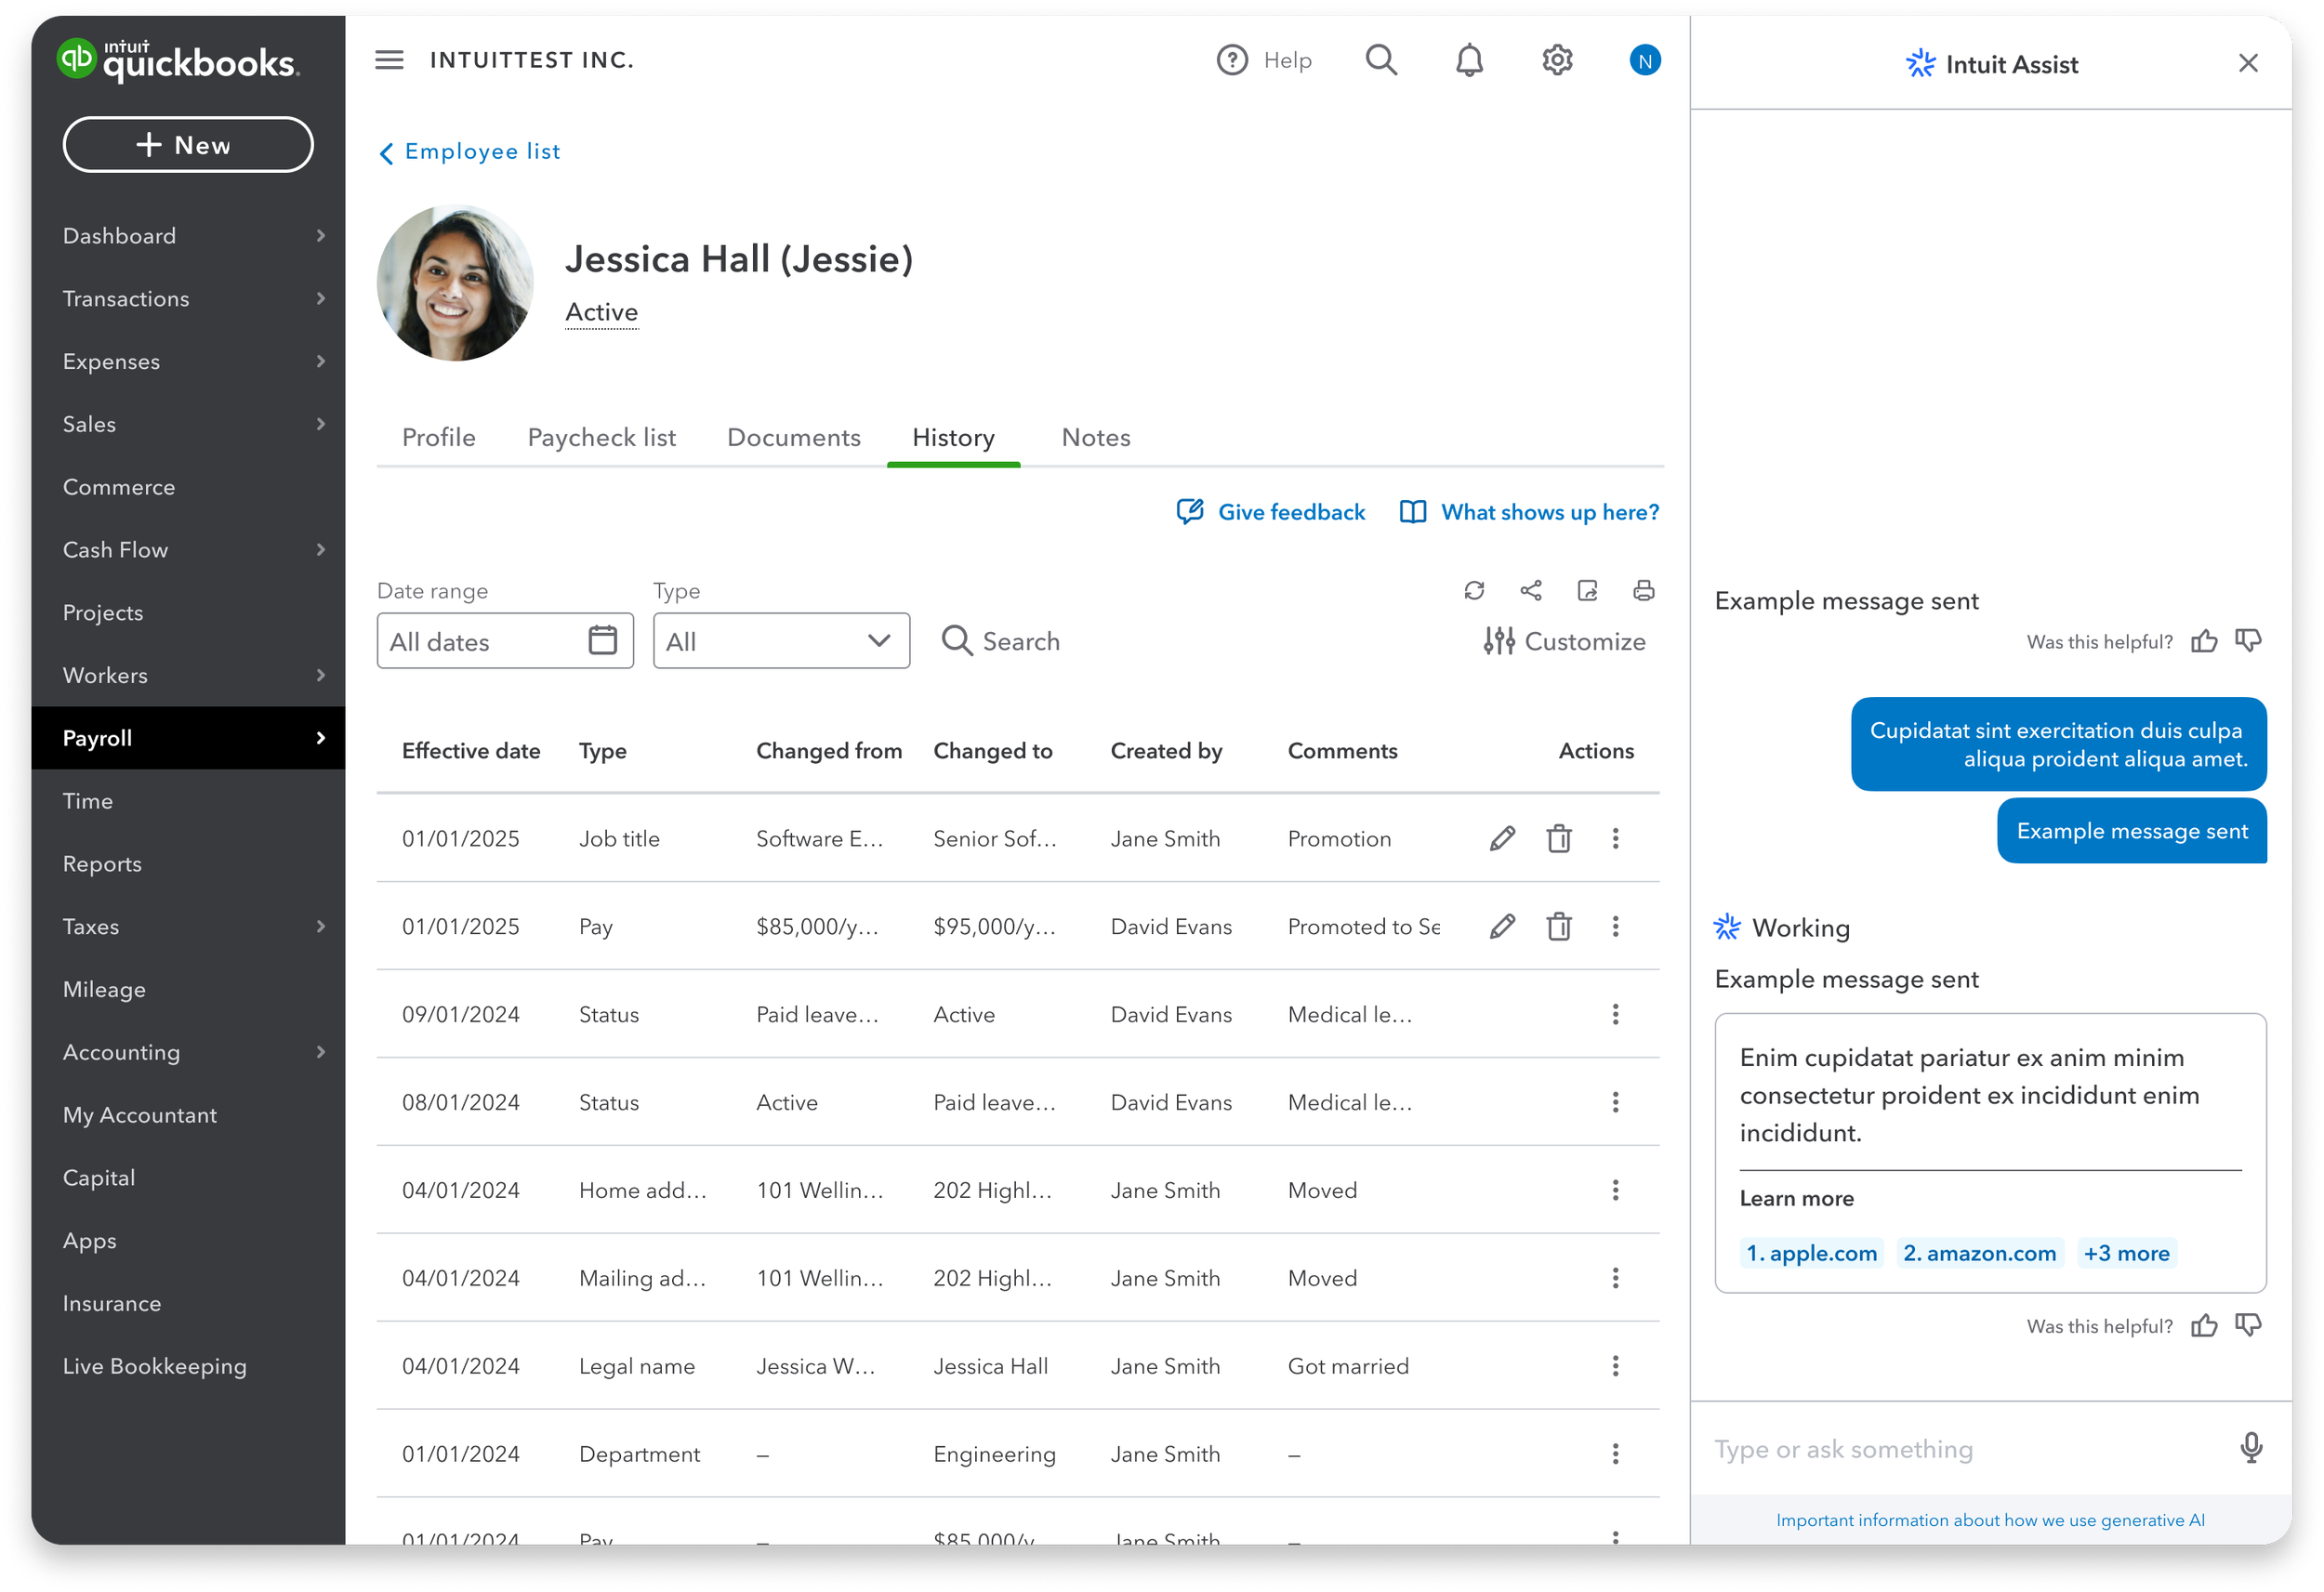Open more actions for Legal name row
The width and height of the screenshot is (2324, 1592).
1615,1365
